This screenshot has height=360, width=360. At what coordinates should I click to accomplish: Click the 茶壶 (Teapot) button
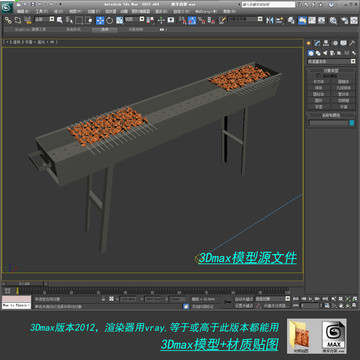pos(318,107)
